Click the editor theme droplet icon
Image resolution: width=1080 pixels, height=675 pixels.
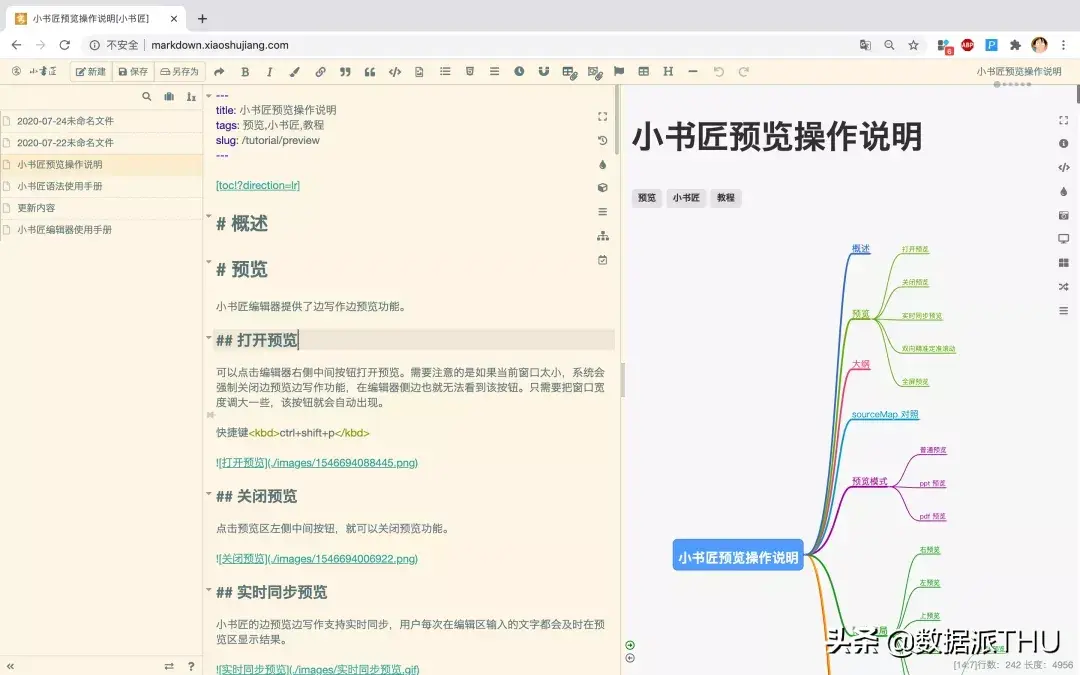pos(603,165)
